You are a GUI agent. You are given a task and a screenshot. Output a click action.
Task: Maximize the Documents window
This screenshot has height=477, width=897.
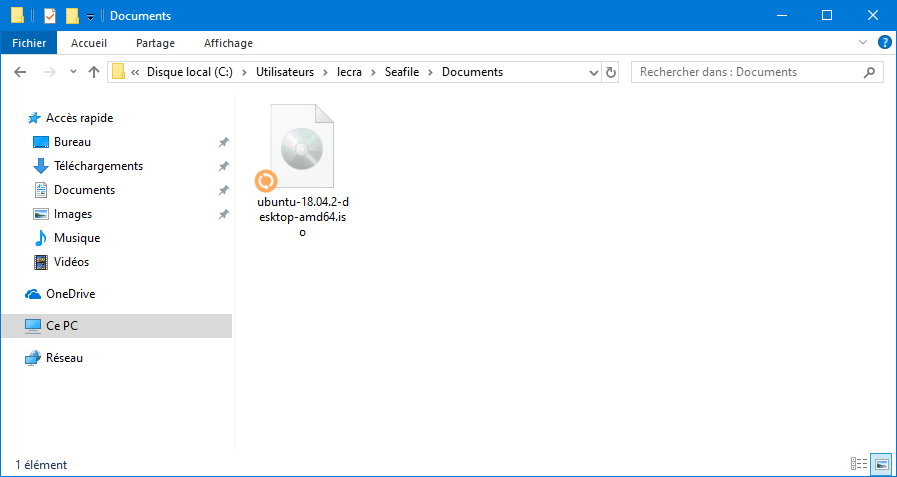point(827,15)
